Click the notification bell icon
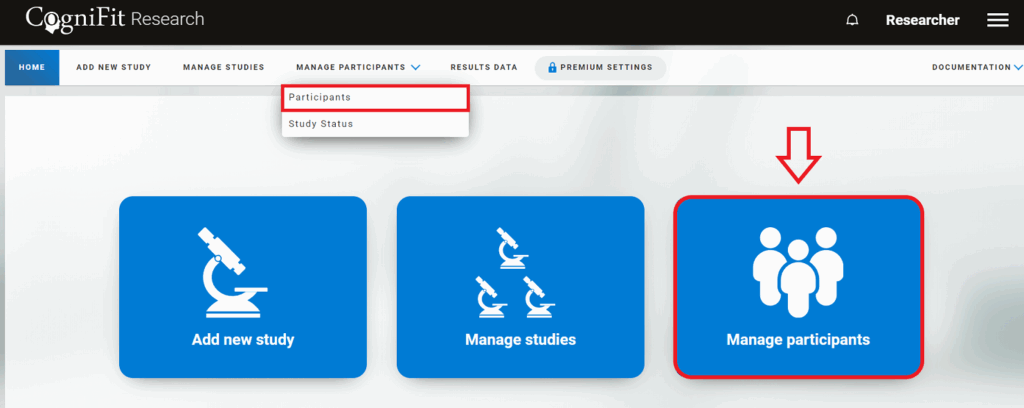Image resolution: width=1024 pixels, height=408 pixels. click(852, 20)
